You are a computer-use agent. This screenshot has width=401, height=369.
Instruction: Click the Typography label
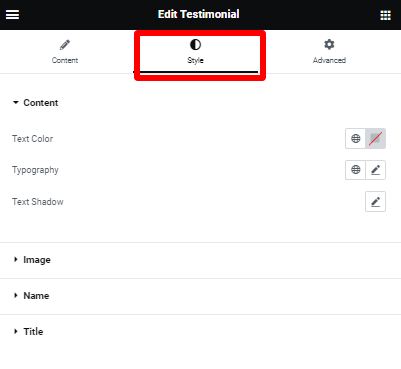click(35, 170)
